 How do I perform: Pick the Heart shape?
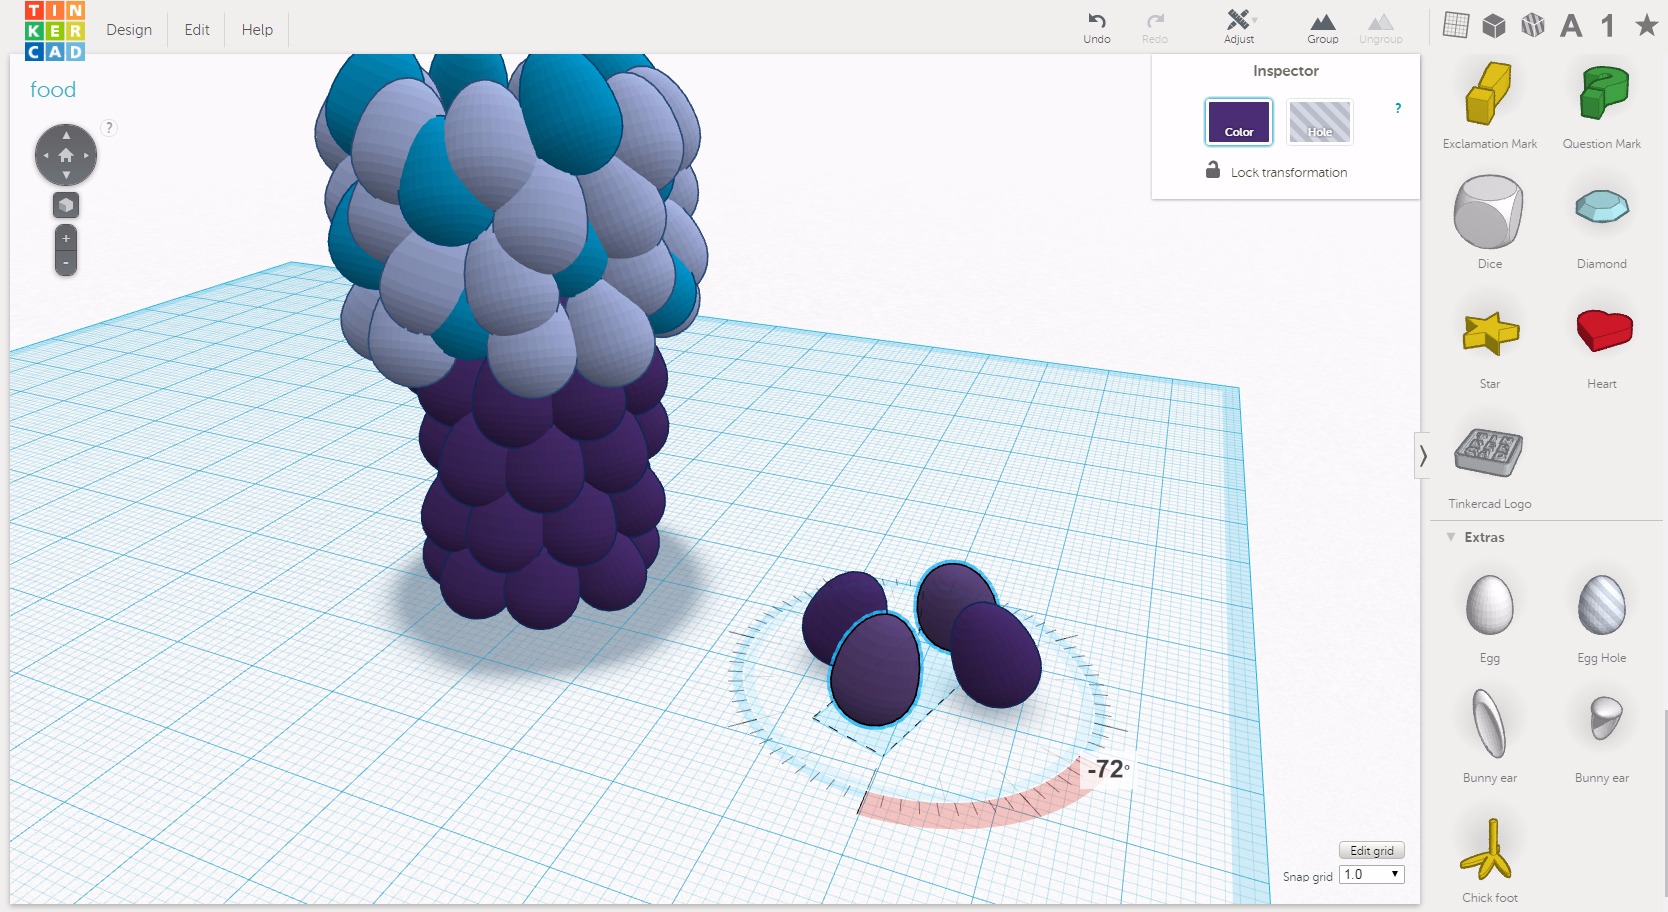tap(1604, 330)
